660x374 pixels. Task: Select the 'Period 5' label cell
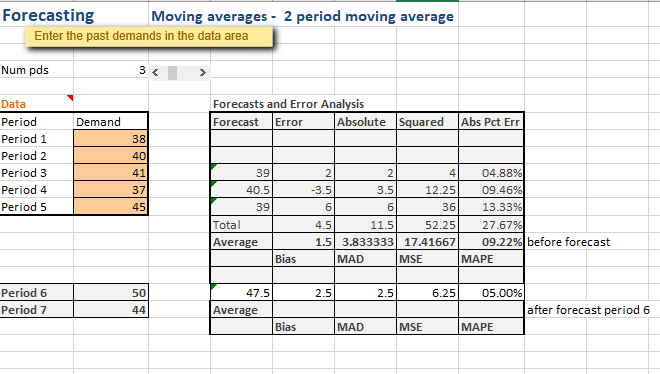coord(37,207)
